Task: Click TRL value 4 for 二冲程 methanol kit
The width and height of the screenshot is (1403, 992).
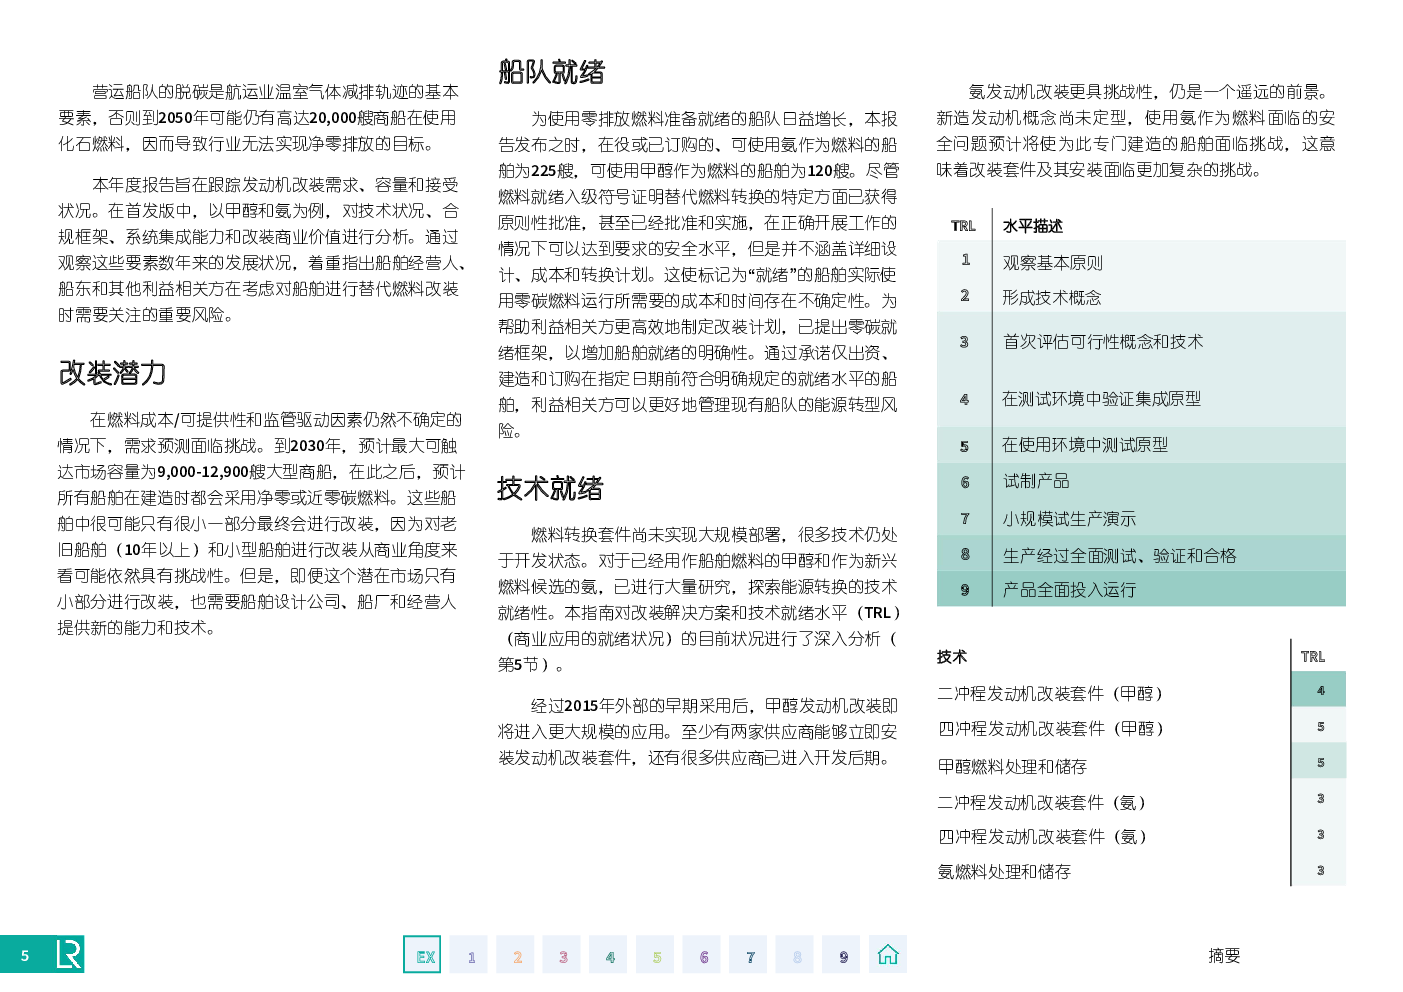Action: pyautogui.click(x=1320, y=691)
